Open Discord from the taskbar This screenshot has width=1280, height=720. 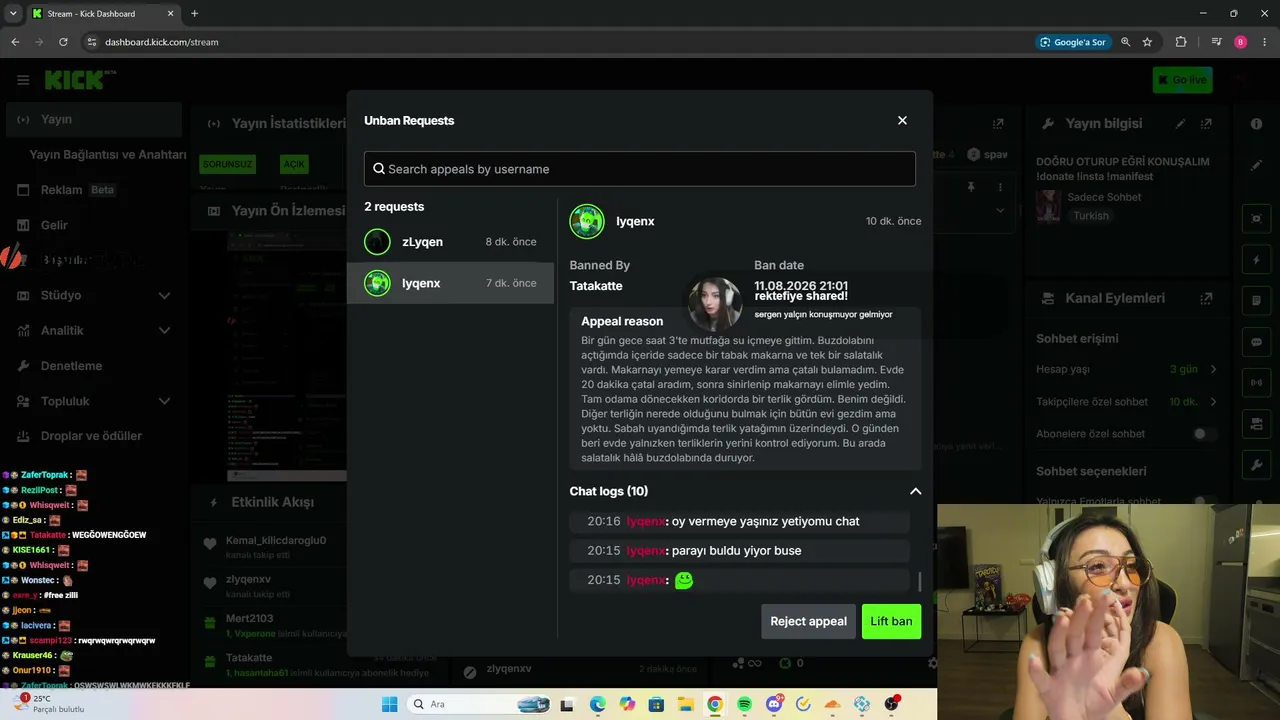774,704
